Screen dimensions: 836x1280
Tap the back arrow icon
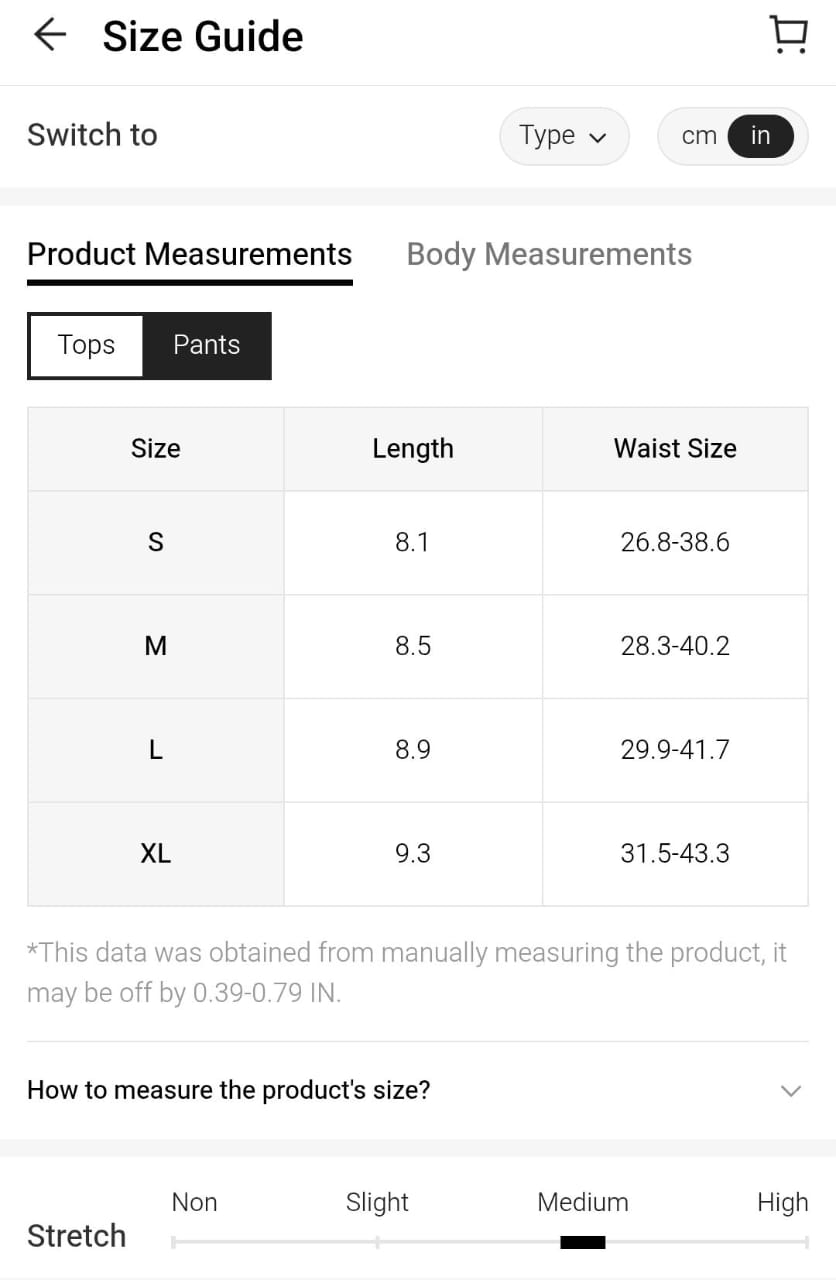coord(49,36)
